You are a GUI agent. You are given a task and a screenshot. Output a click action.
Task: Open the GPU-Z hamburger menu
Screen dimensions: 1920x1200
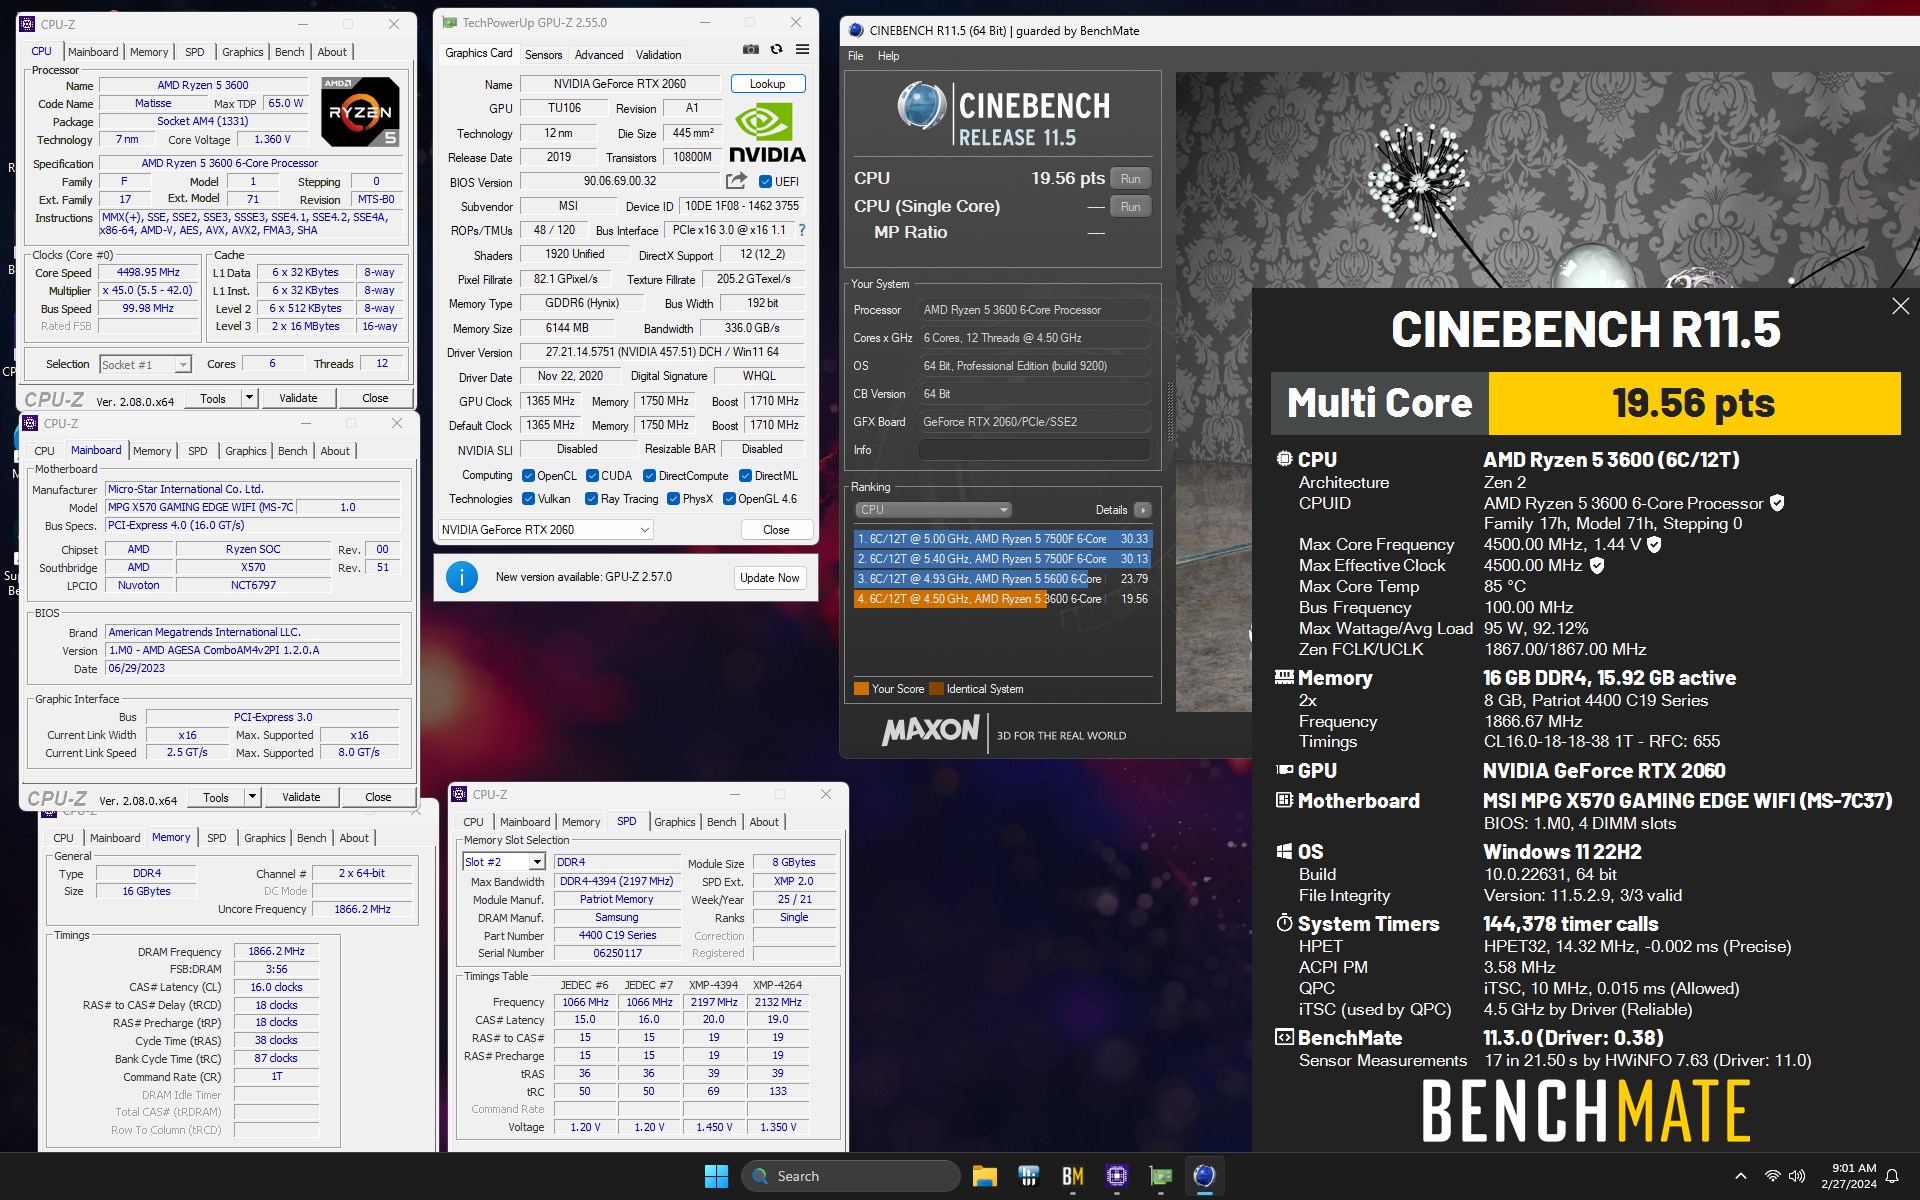(x=802, y=49)
